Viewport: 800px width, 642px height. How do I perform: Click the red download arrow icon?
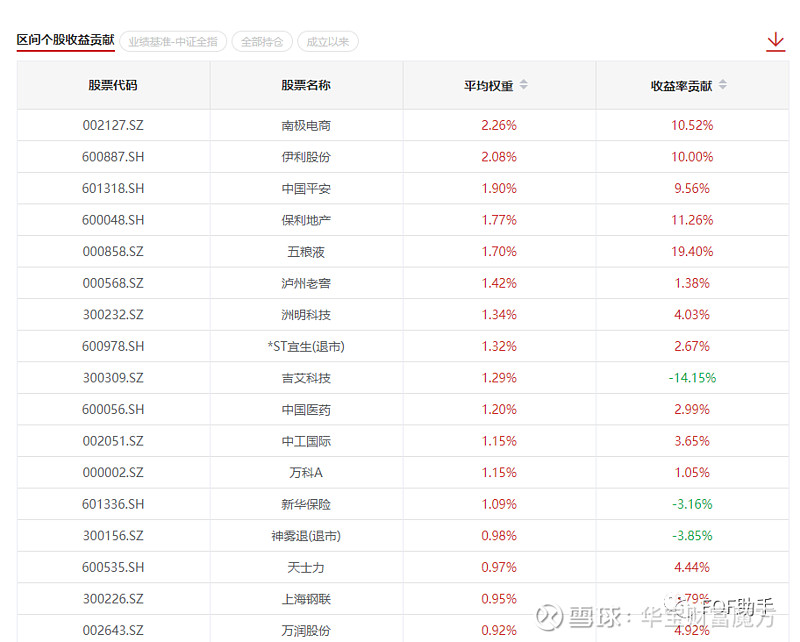(776, 42)
